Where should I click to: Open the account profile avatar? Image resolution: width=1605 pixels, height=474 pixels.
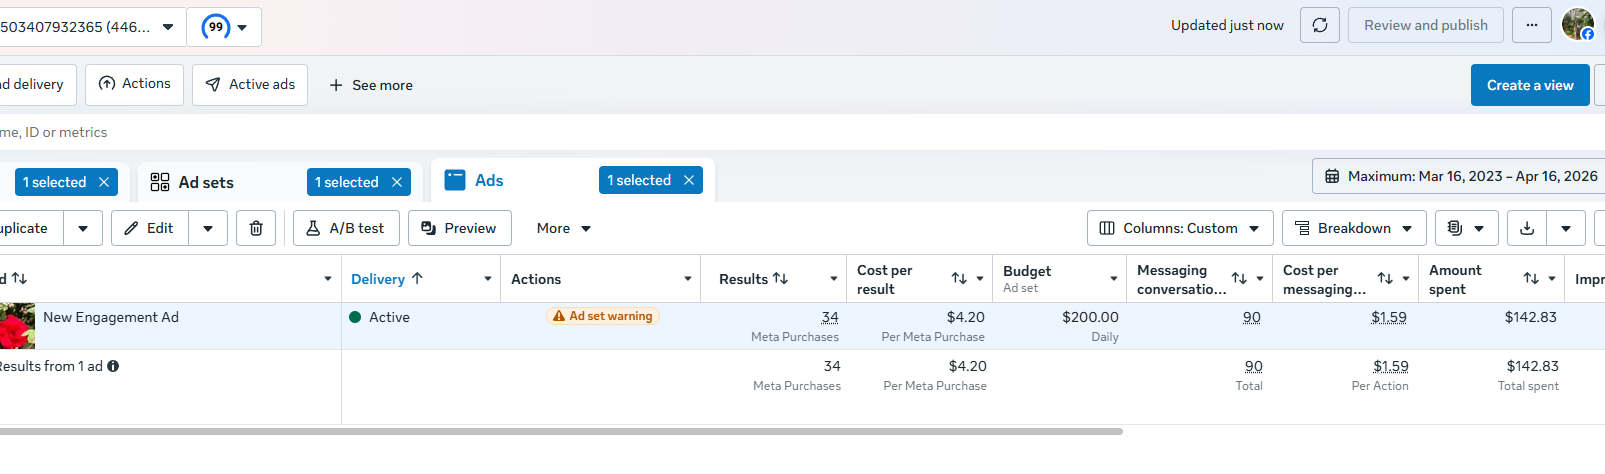pos(1577,25)
